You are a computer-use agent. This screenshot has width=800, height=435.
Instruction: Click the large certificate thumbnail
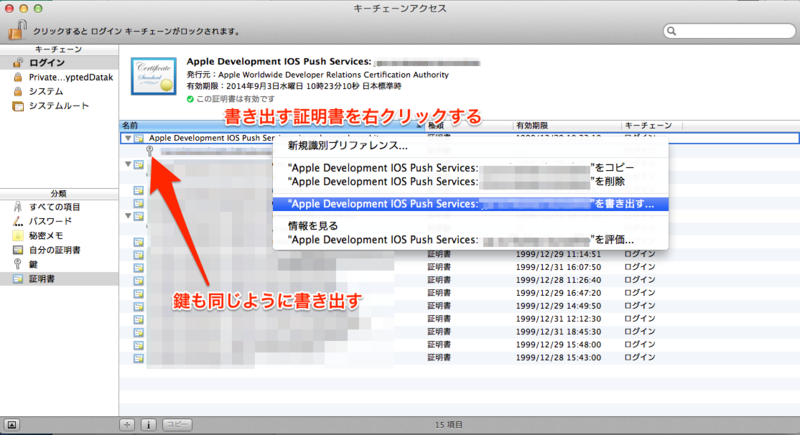[x=154, y=76]
